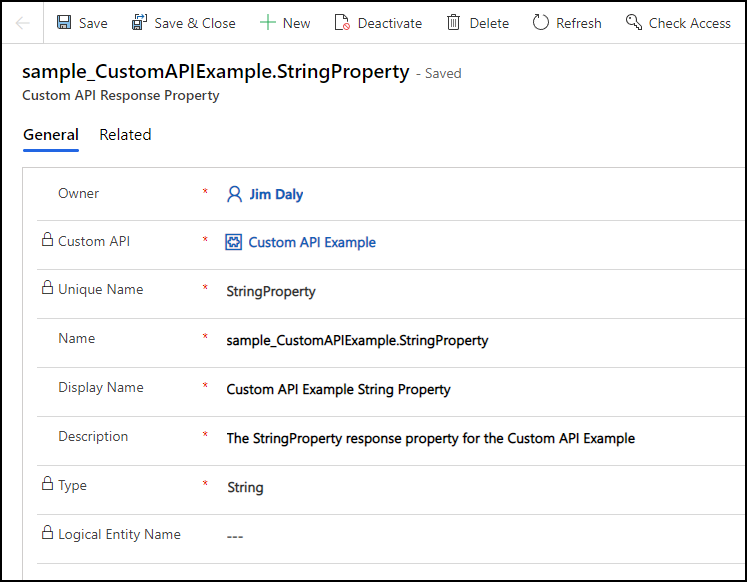Click the Custom API entity icon

click(234, 242)
